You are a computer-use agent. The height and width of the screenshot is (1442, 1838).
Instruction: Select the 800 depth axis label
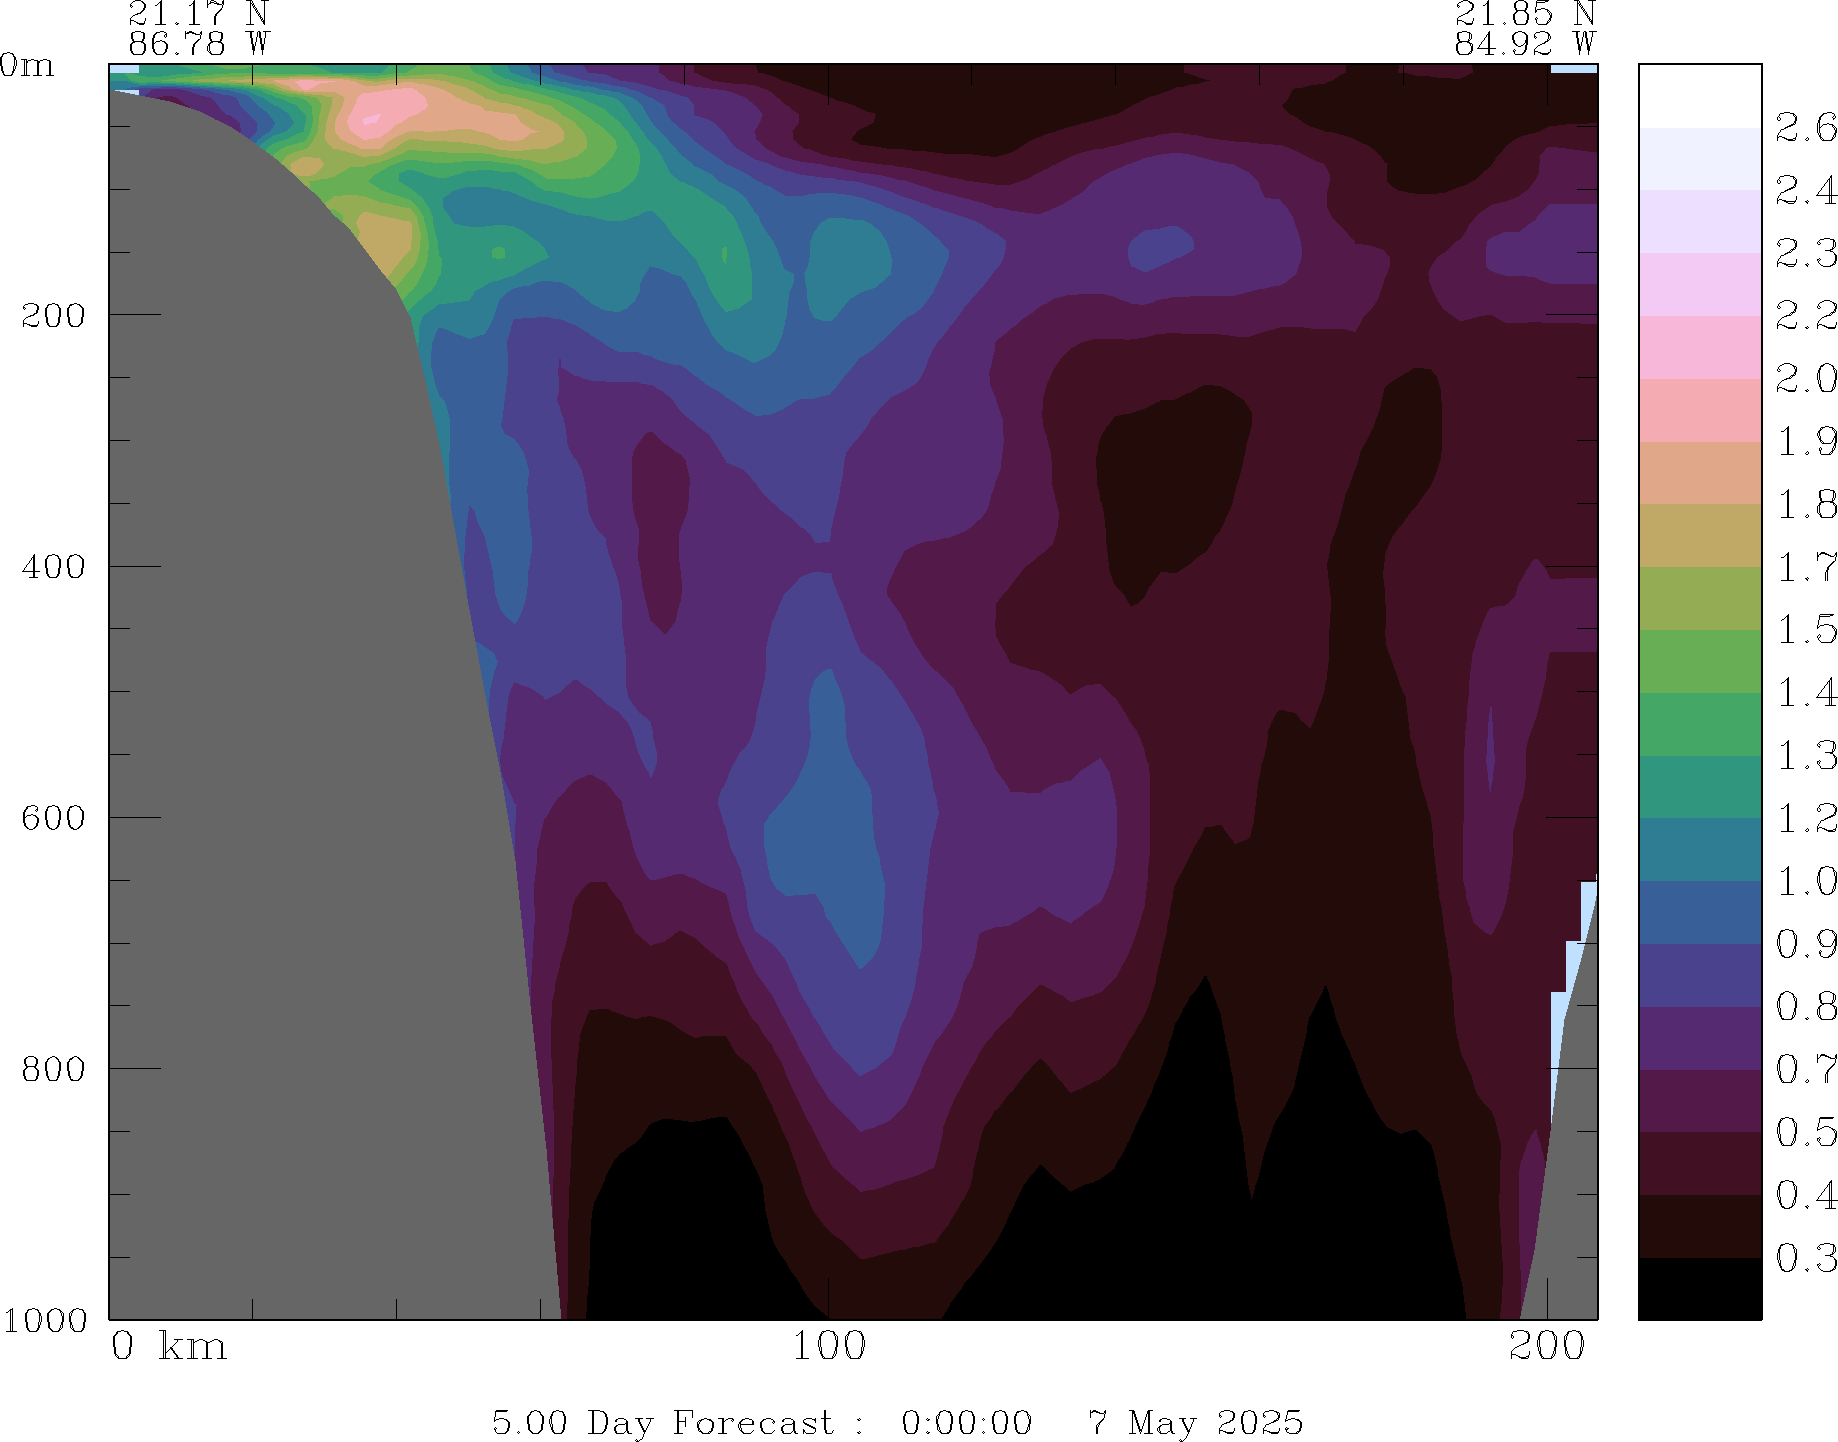click(54, 1069)
